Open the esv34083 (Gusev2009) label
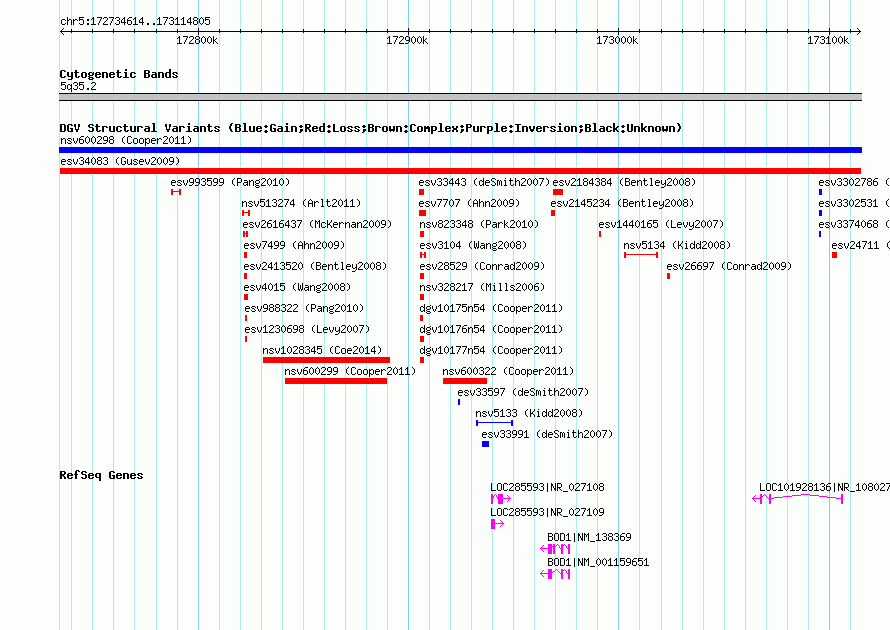Image resolution: width=890 pixels, height=630 pixels. (120, 161)
